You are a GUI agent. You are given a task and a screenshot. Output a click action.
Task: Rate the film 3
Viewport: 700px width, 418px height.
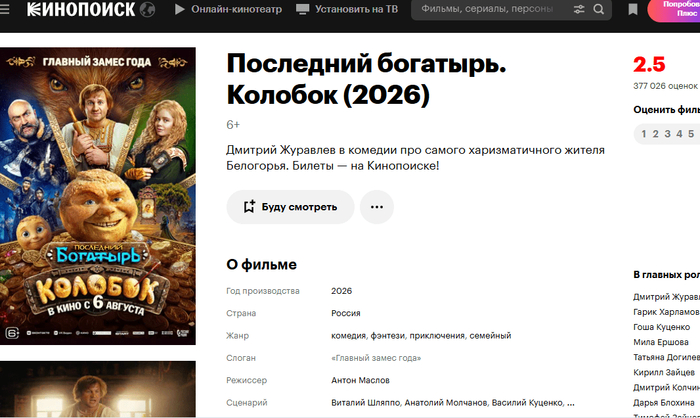click(667, 134)
